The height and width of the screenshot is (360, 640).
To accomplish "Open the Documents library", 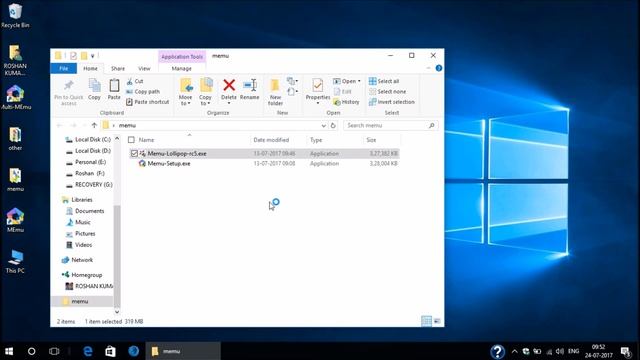I will point(85,211).
